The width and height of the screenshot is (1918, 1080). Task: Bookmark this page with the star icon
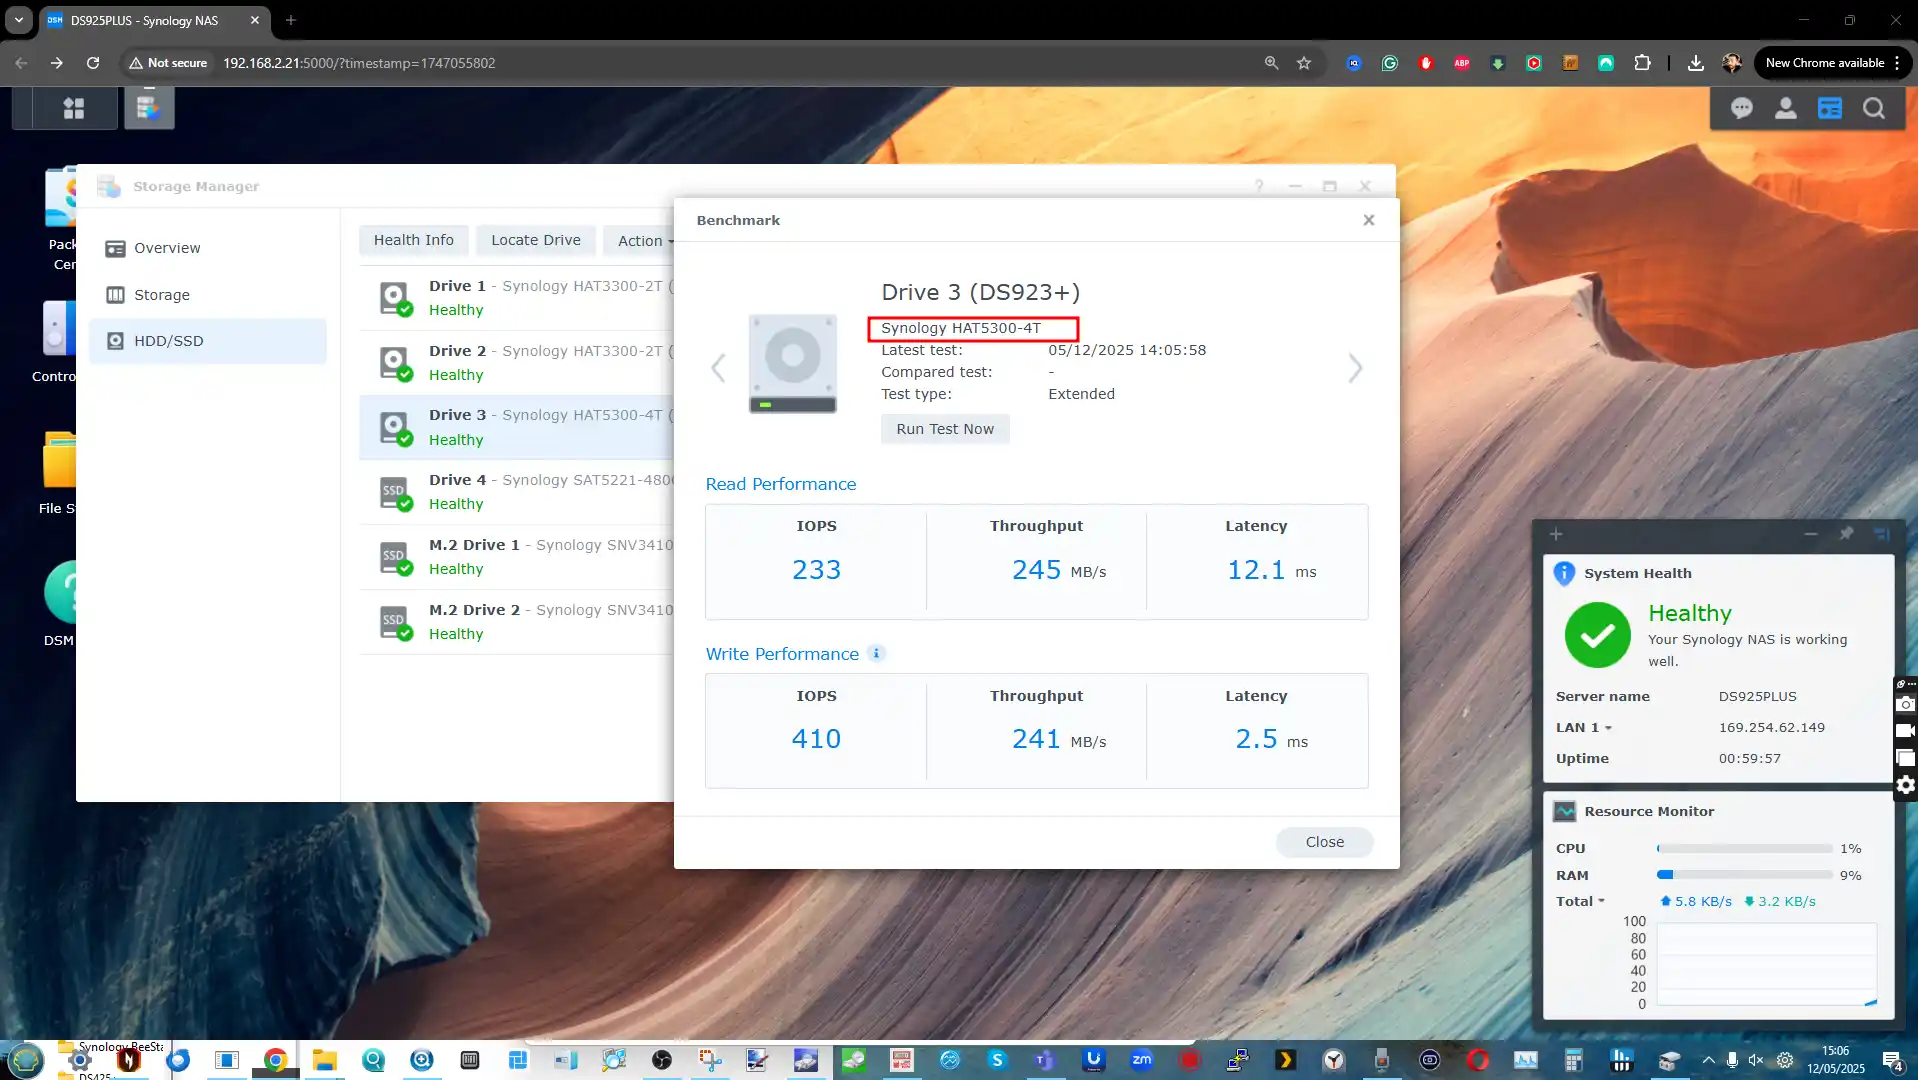tap(1304, 63)
